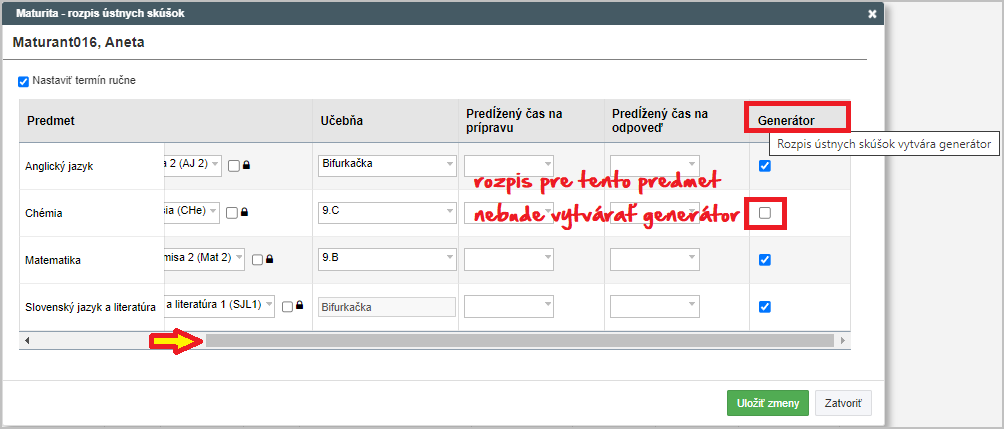Viewport: 1004px width, 429px height.
Task: Open preparation time dropdown for Matematika
Action: coord(509,259)
